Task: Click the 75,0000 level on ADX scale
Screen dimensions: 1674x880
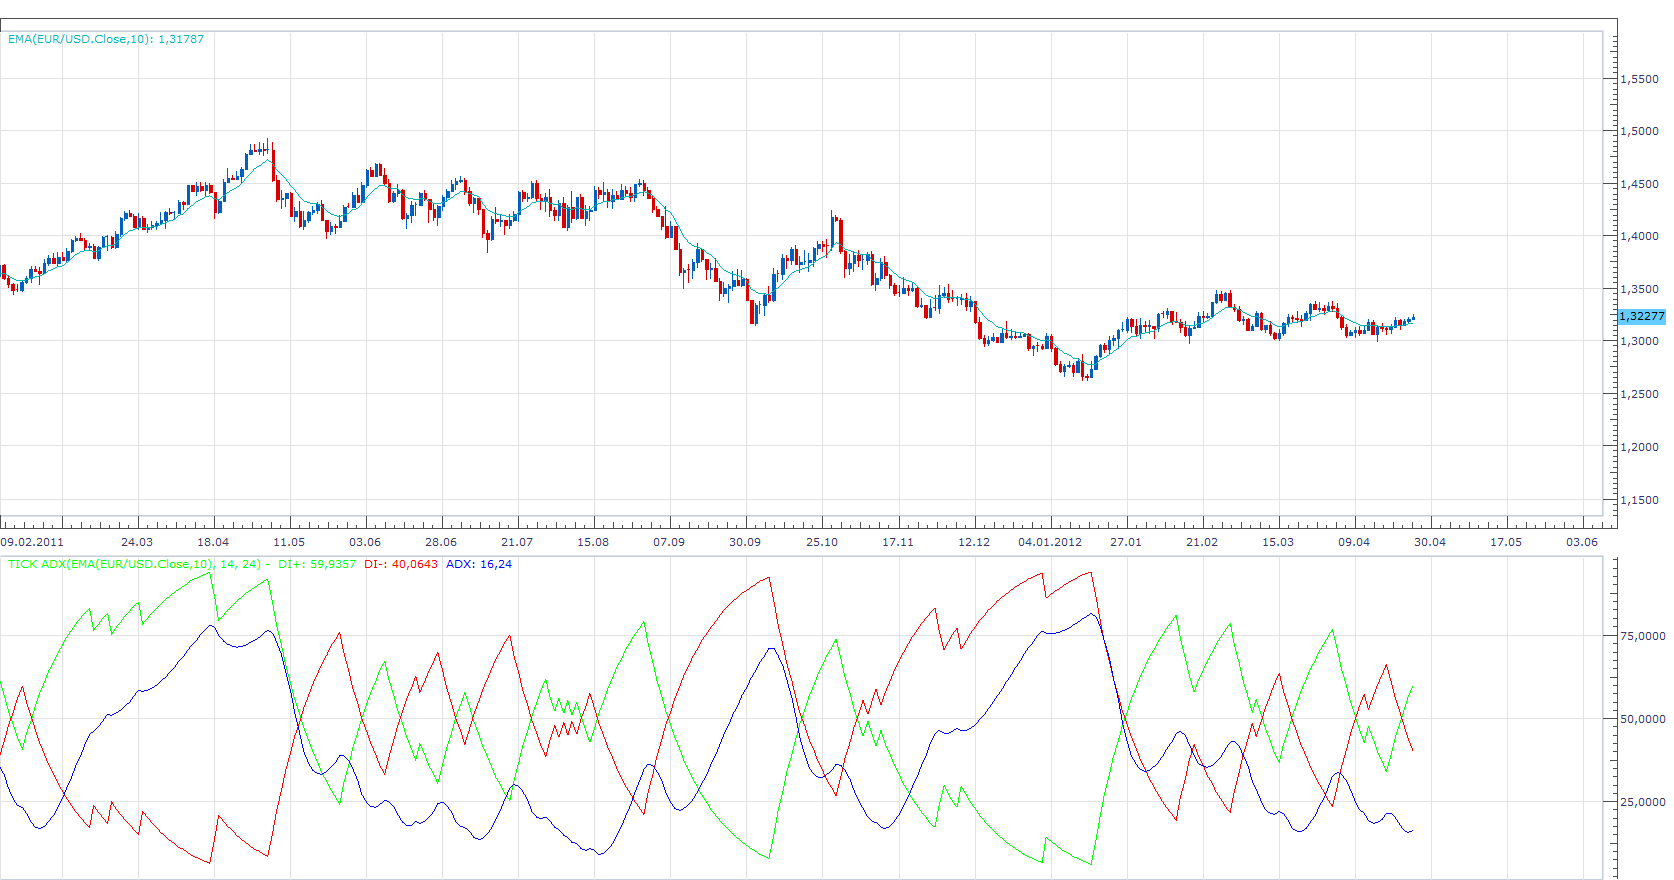Action: [x=1642, y=636]
